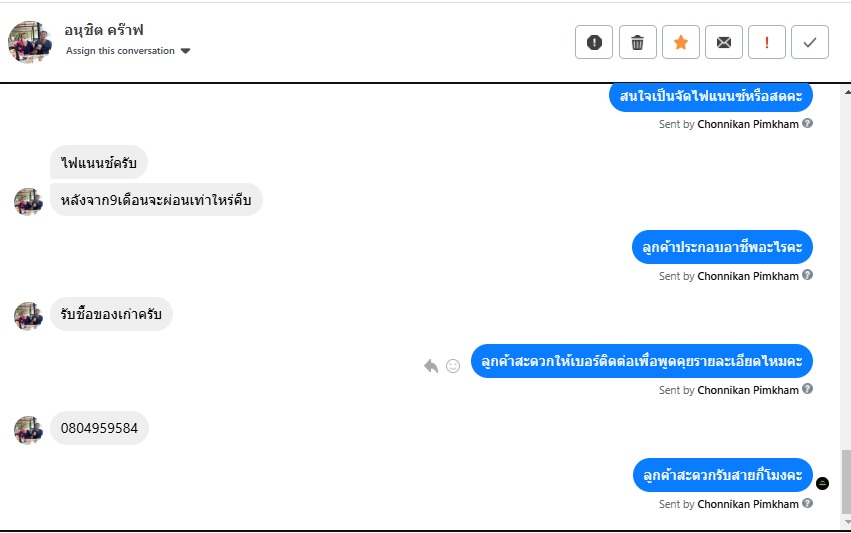Click the help icon under the occupation question
This screenshot has width=851, height=533.
(807, 275)
